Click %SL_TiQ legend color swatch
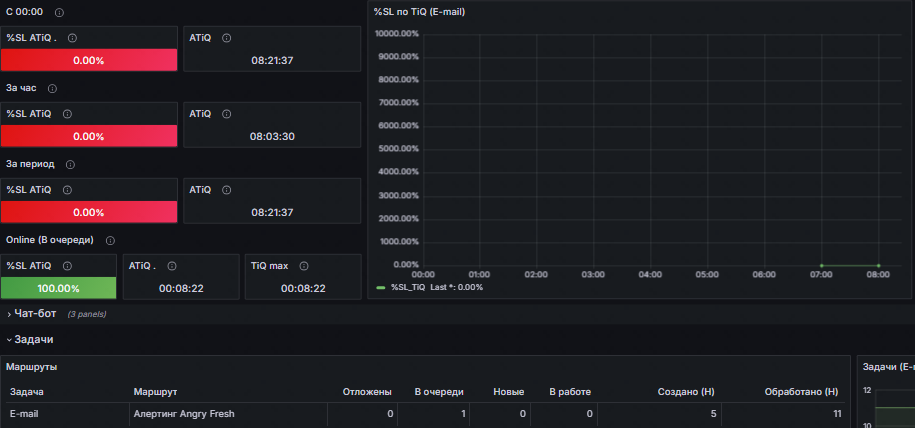Viewport: 915px width, 428px height. pyautogui.click(x=380, y=287)
